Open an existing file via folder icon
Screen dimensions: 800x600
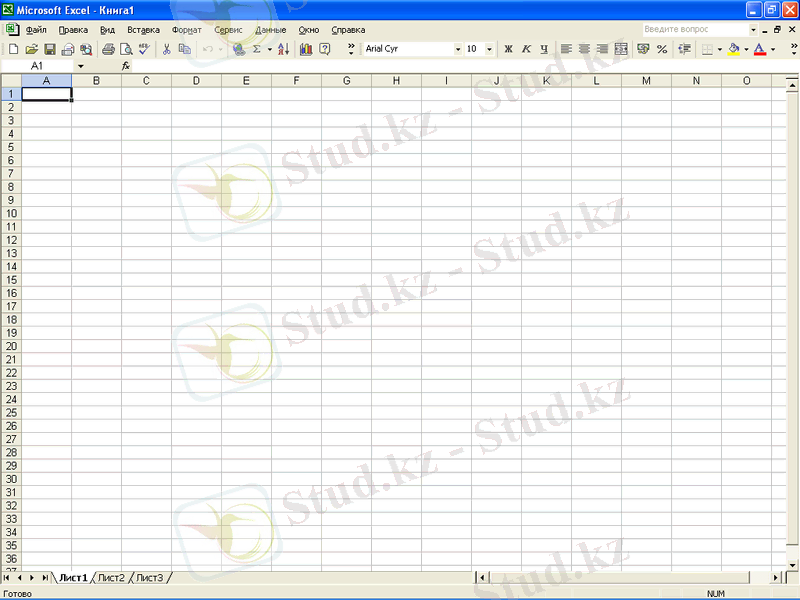pos(32,49)
